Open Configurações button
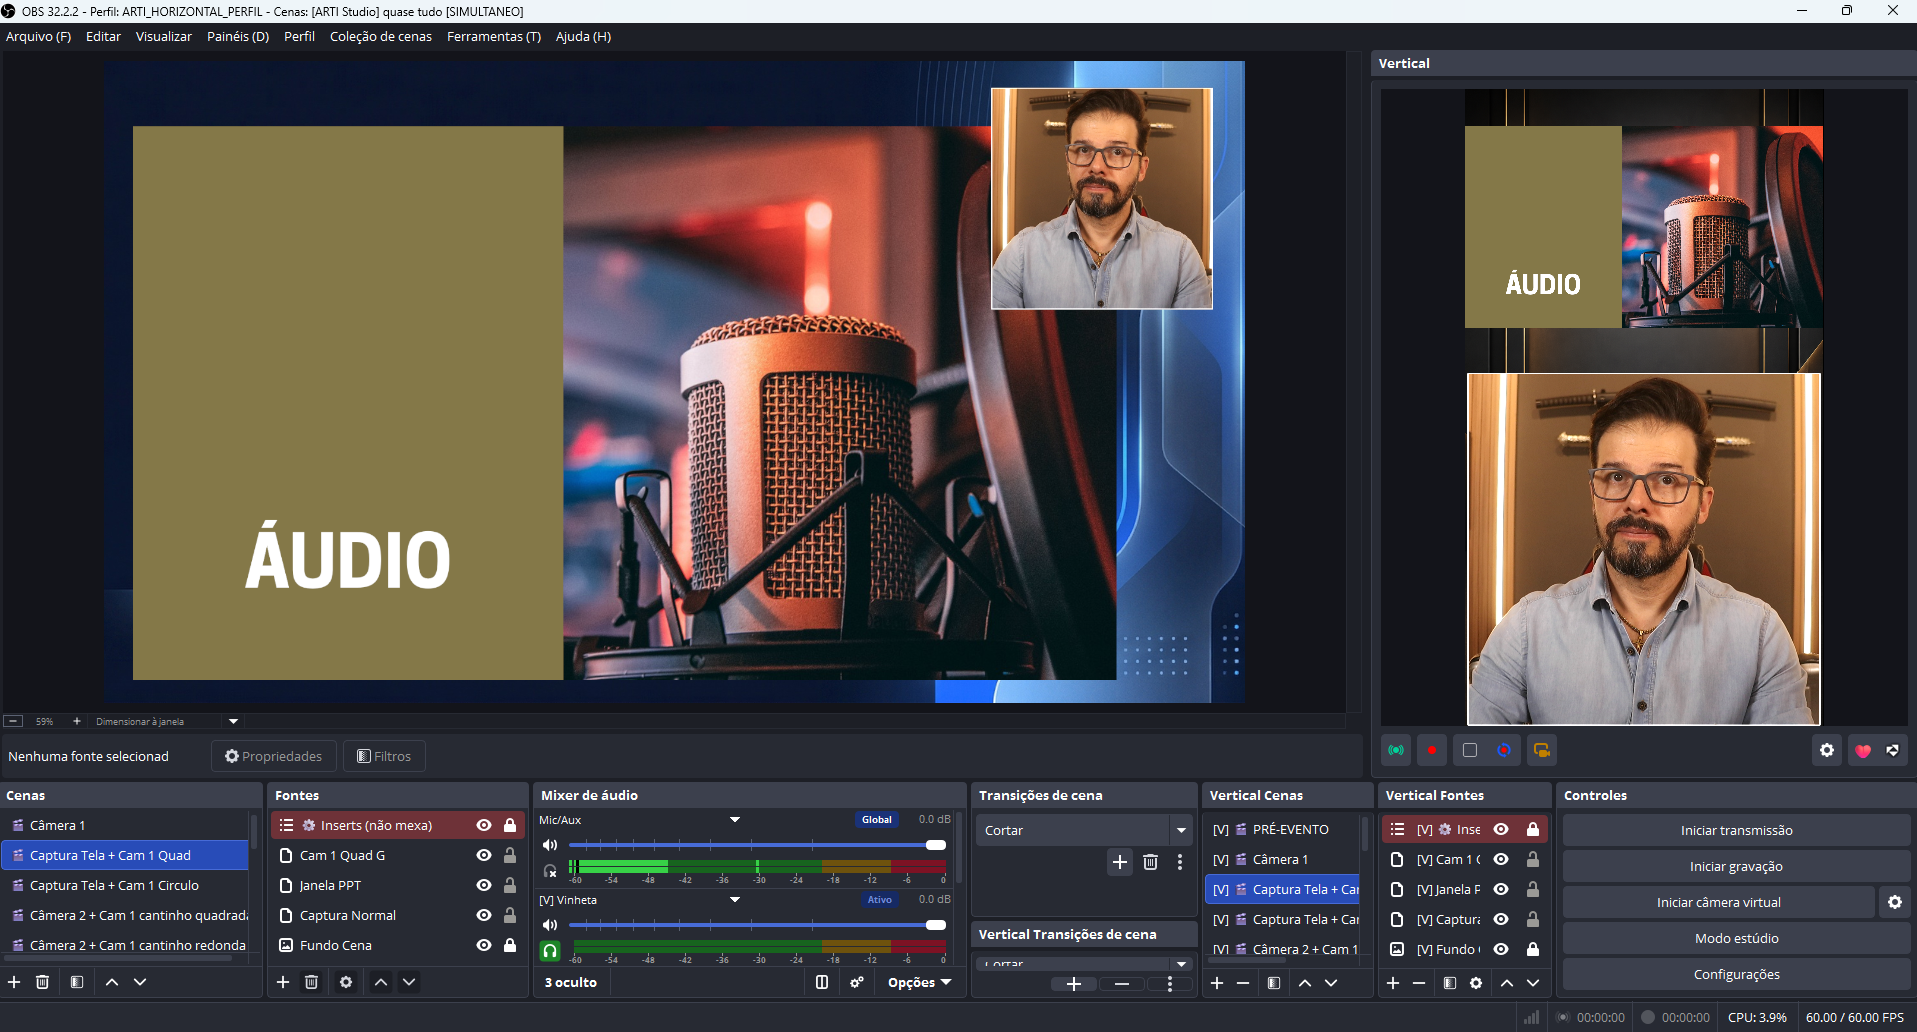 click(x=1736, y=974)
